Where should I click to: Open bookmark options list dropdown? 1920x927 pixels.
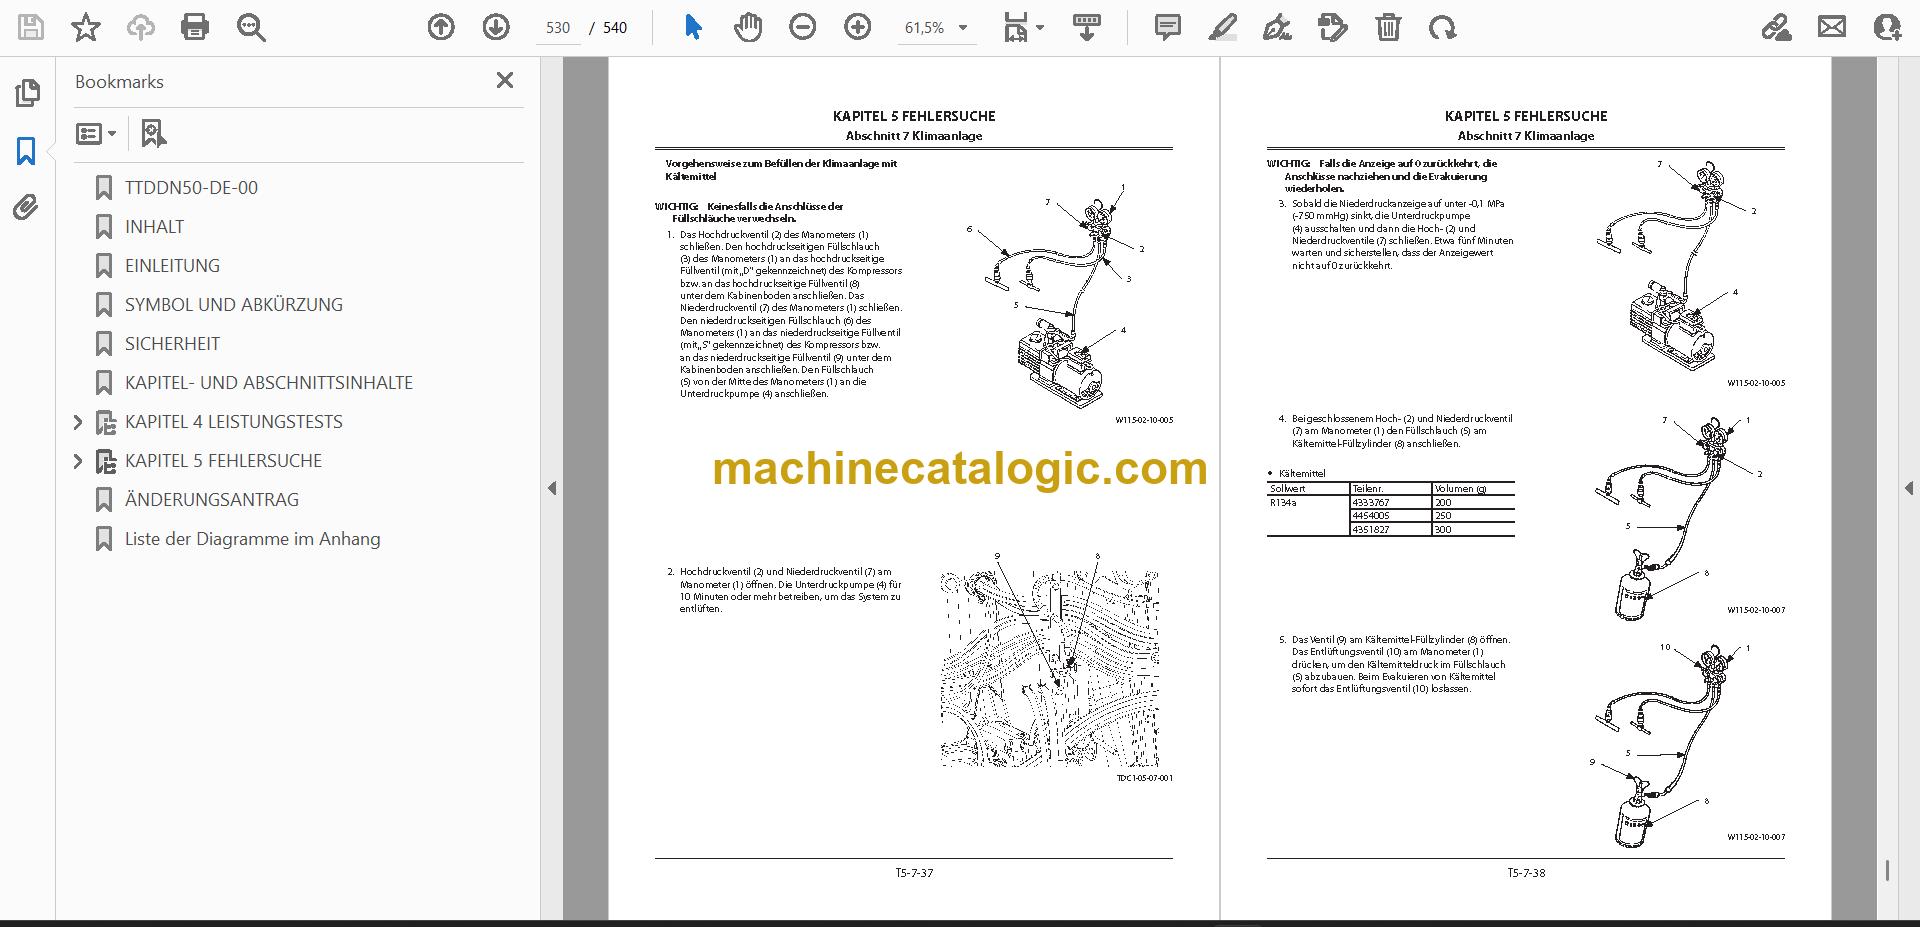click(x=96, y=133)
